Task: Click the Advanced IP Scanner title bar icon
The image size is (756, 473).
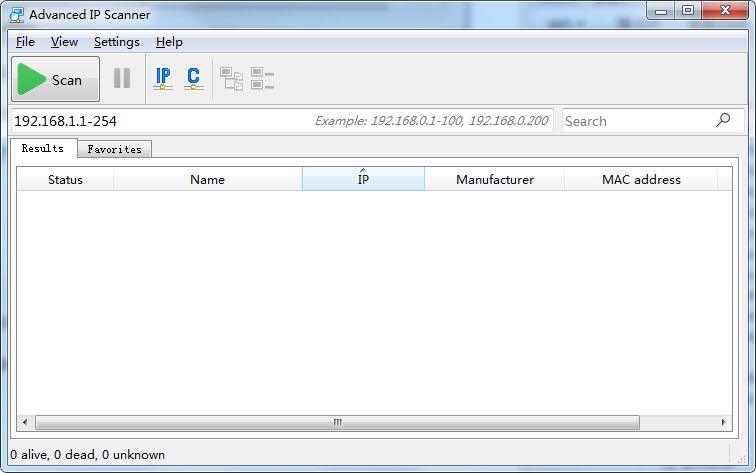Action: (17, 13)
